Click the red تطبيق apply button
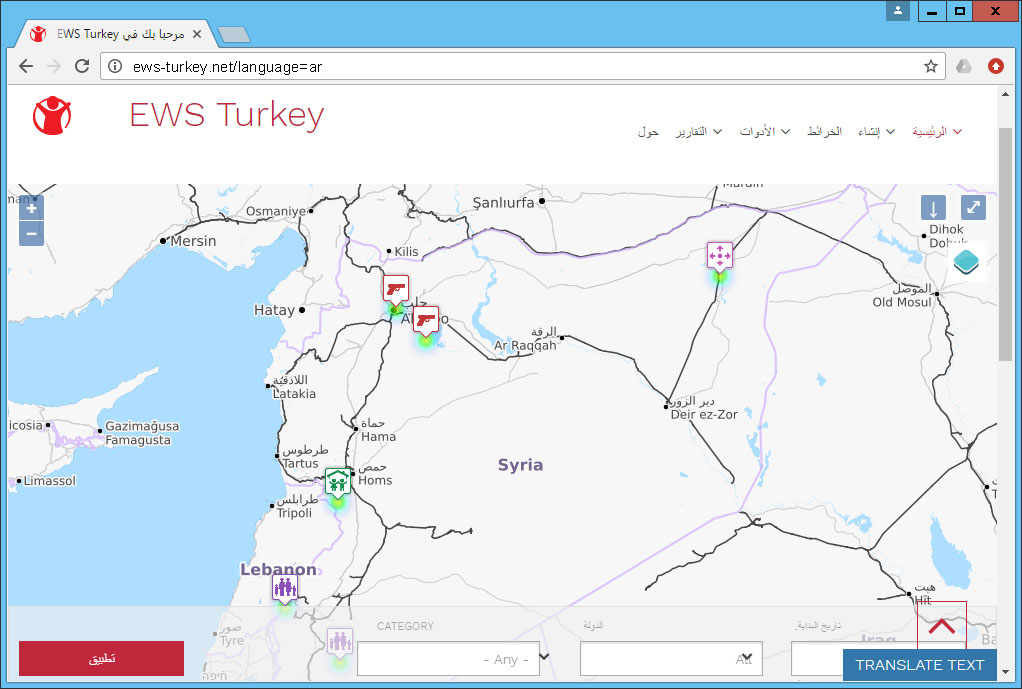Image resolution: width=1022 pixels, height=689 pixels. [101, 659]
